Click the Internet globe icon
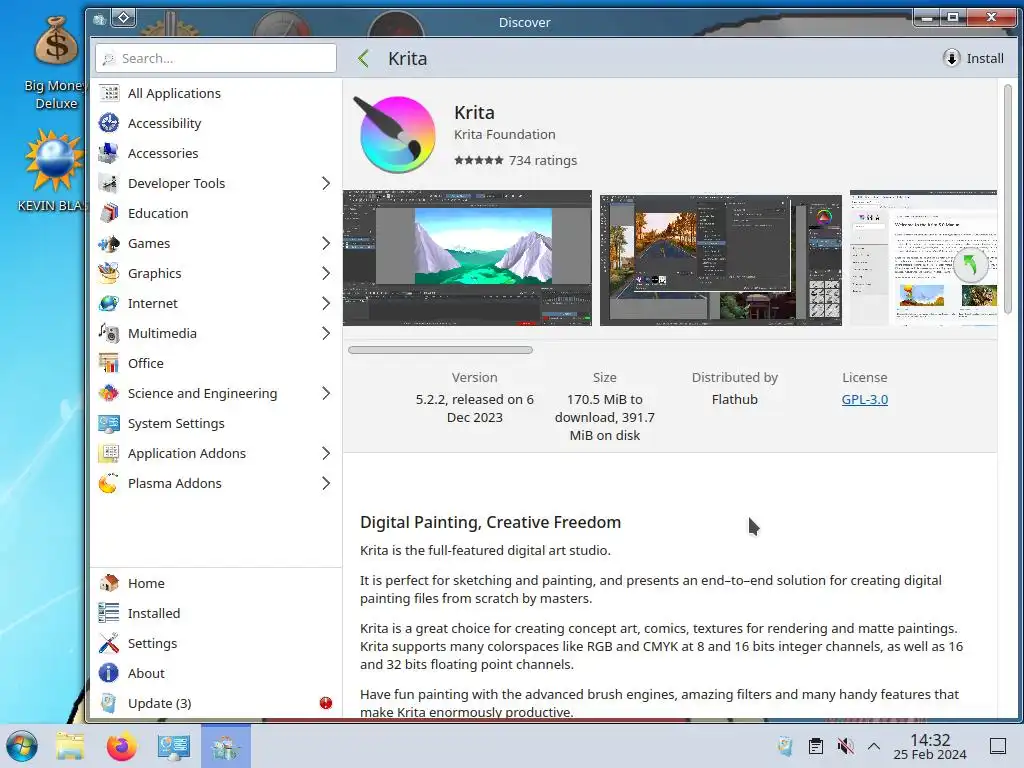 pos(109,304)
